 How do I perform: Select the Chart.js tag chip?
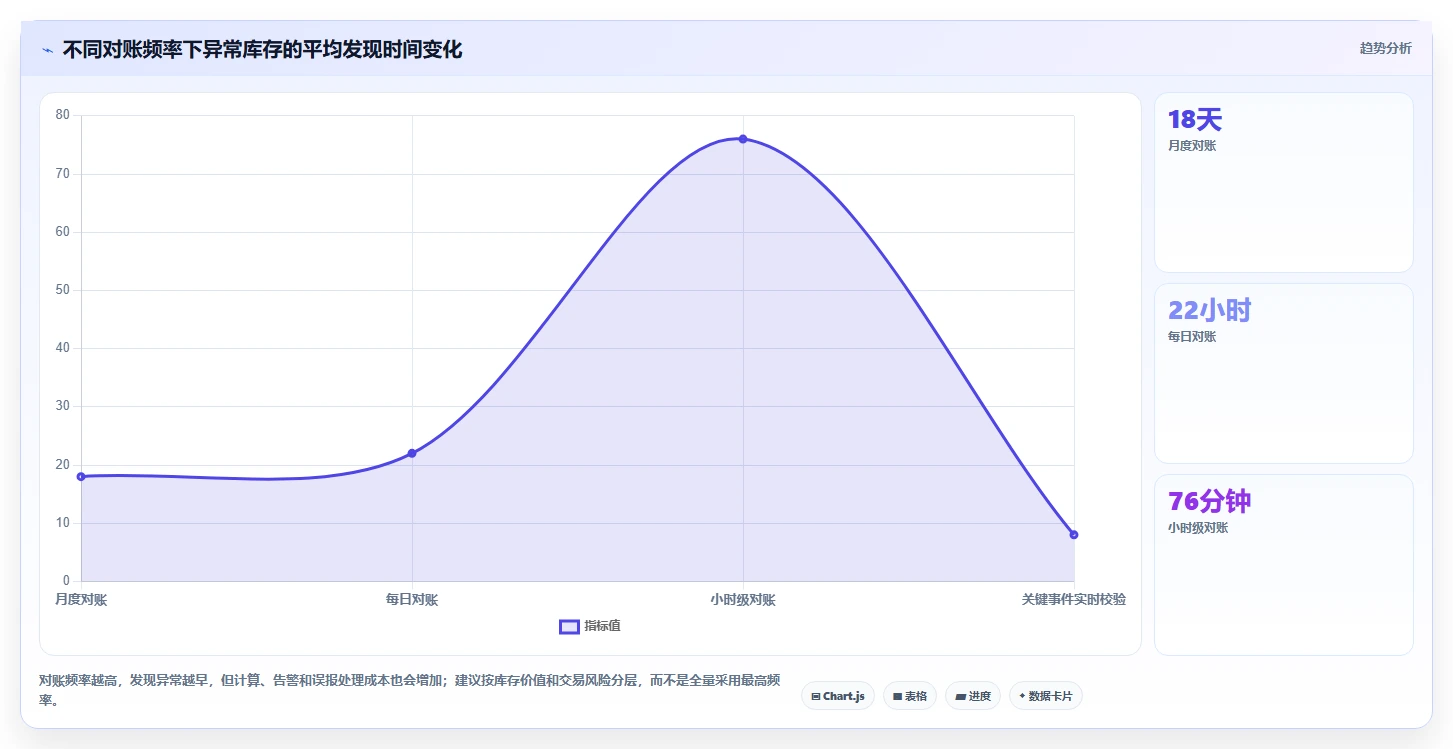point(838,696)
